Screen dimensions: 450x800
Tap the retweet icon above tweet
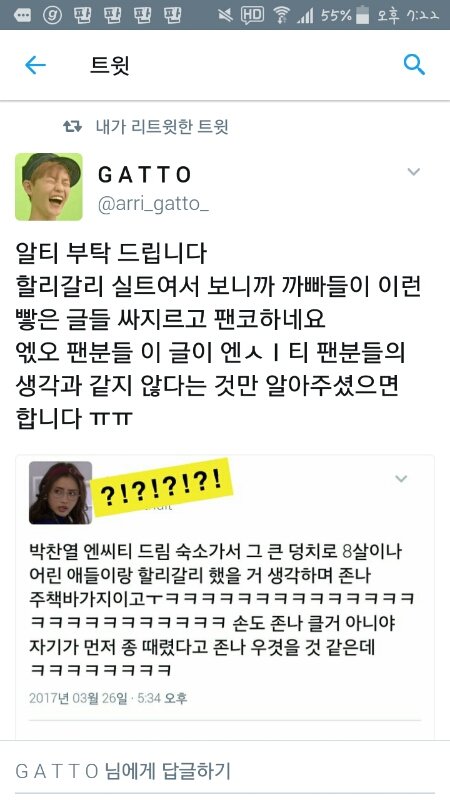click(x=72, y=127)
